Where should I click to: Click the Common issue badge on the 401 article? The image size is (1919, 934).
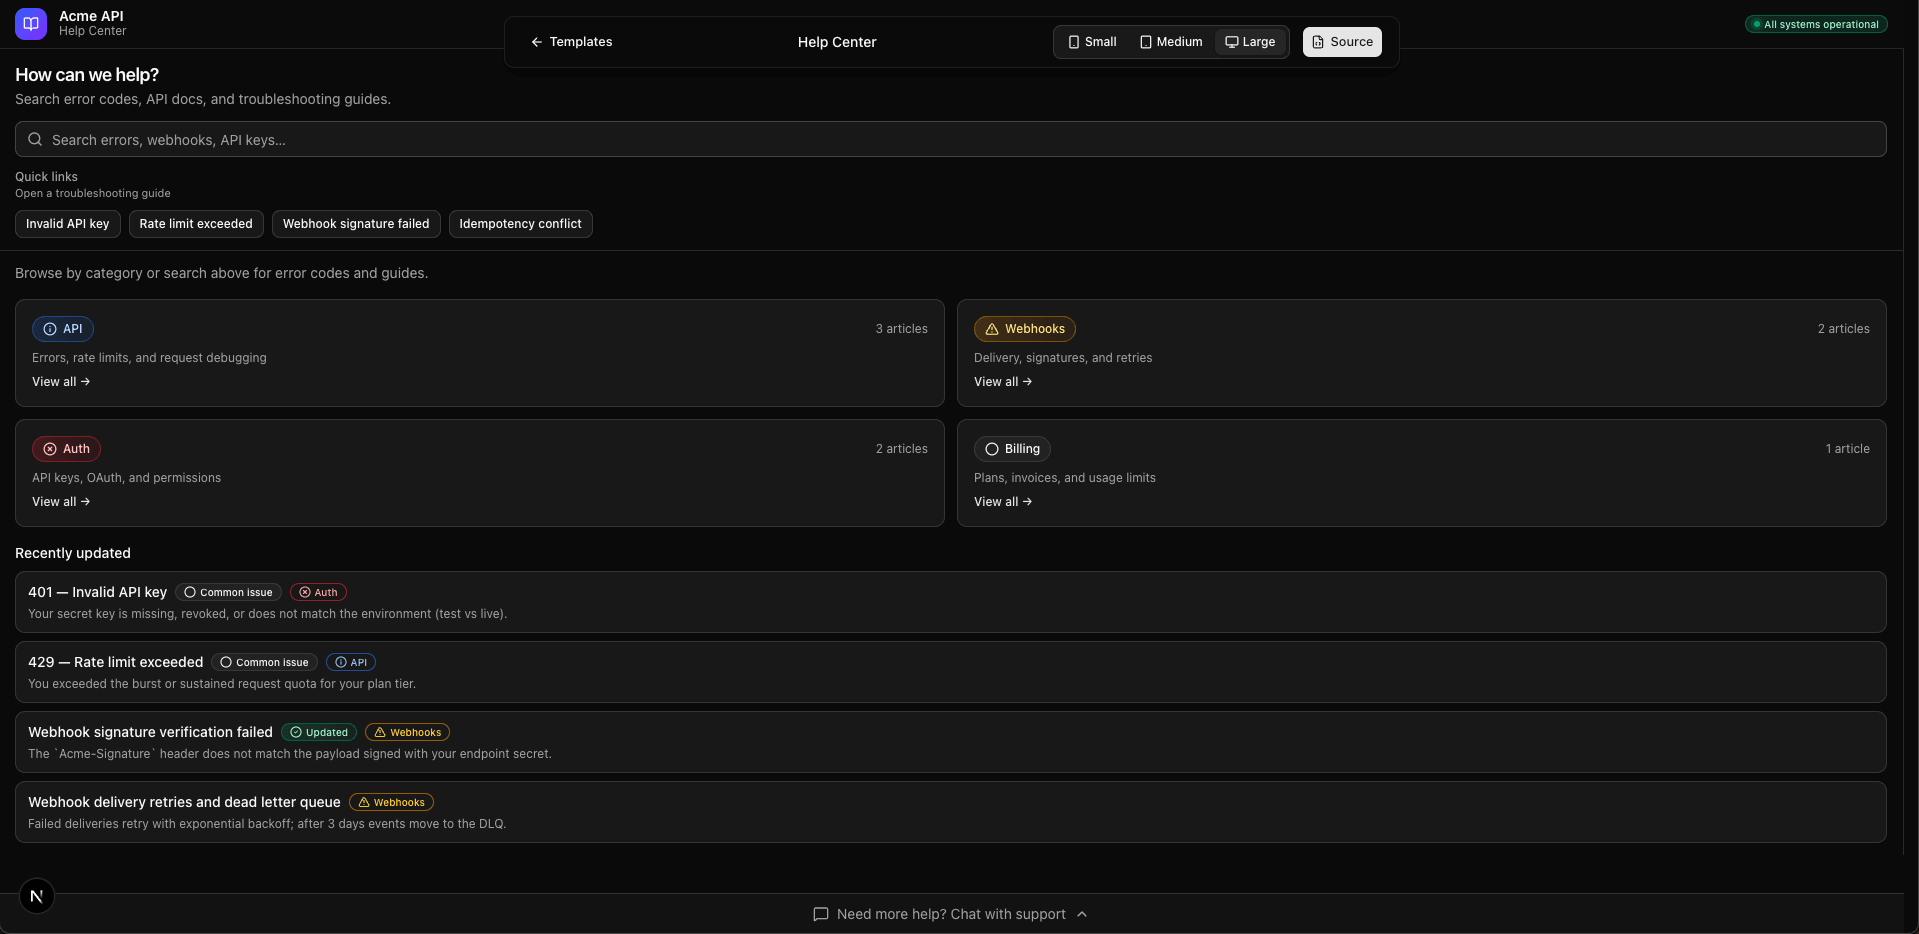coord(228,592)
